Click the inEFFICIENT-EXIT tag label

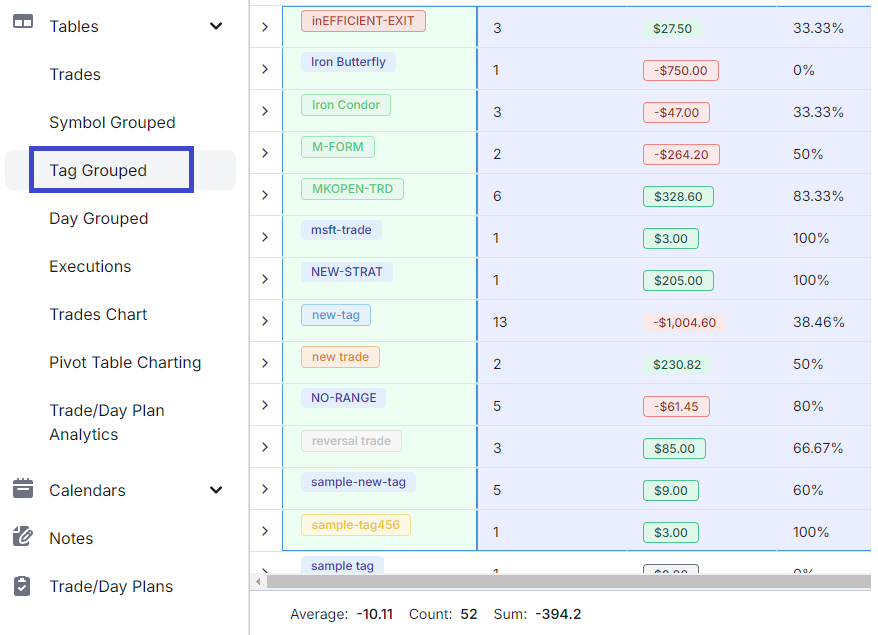coord(363,20)
